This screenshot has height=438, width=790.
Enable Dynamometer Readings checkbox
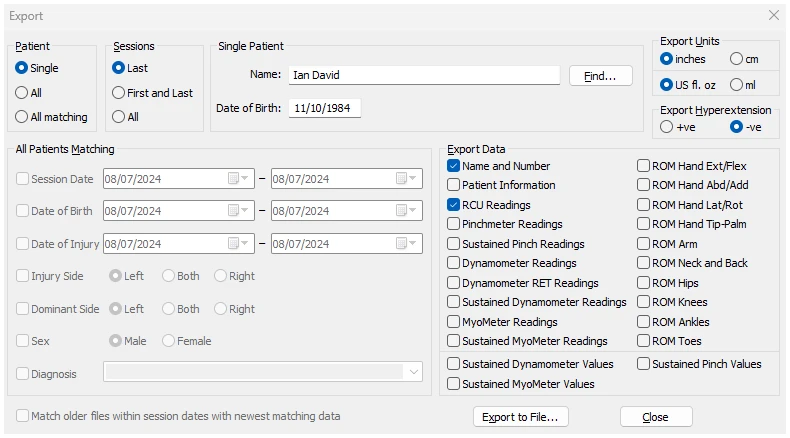click(x=454, y=263)
